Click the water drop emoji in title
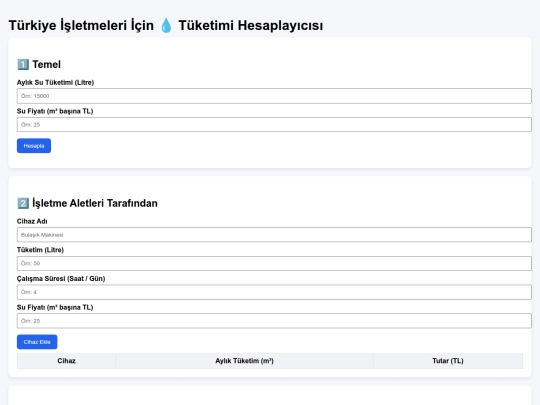 (x=166, y=25)
